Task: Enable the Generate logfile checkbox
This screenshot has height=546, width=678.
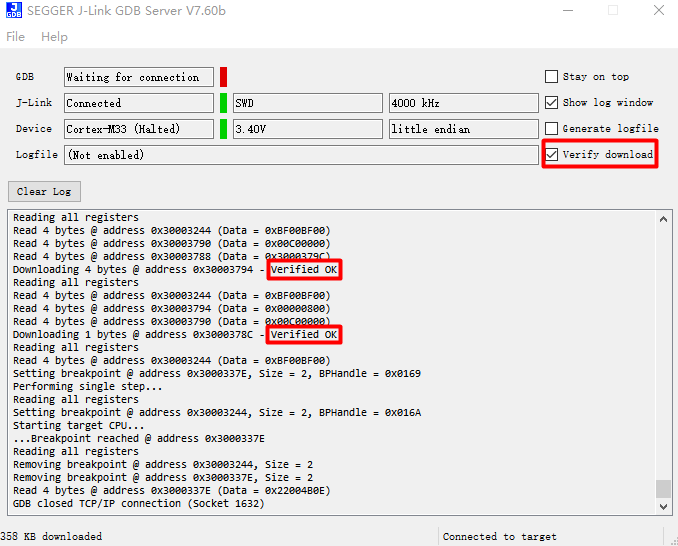Action: (551, 128)
